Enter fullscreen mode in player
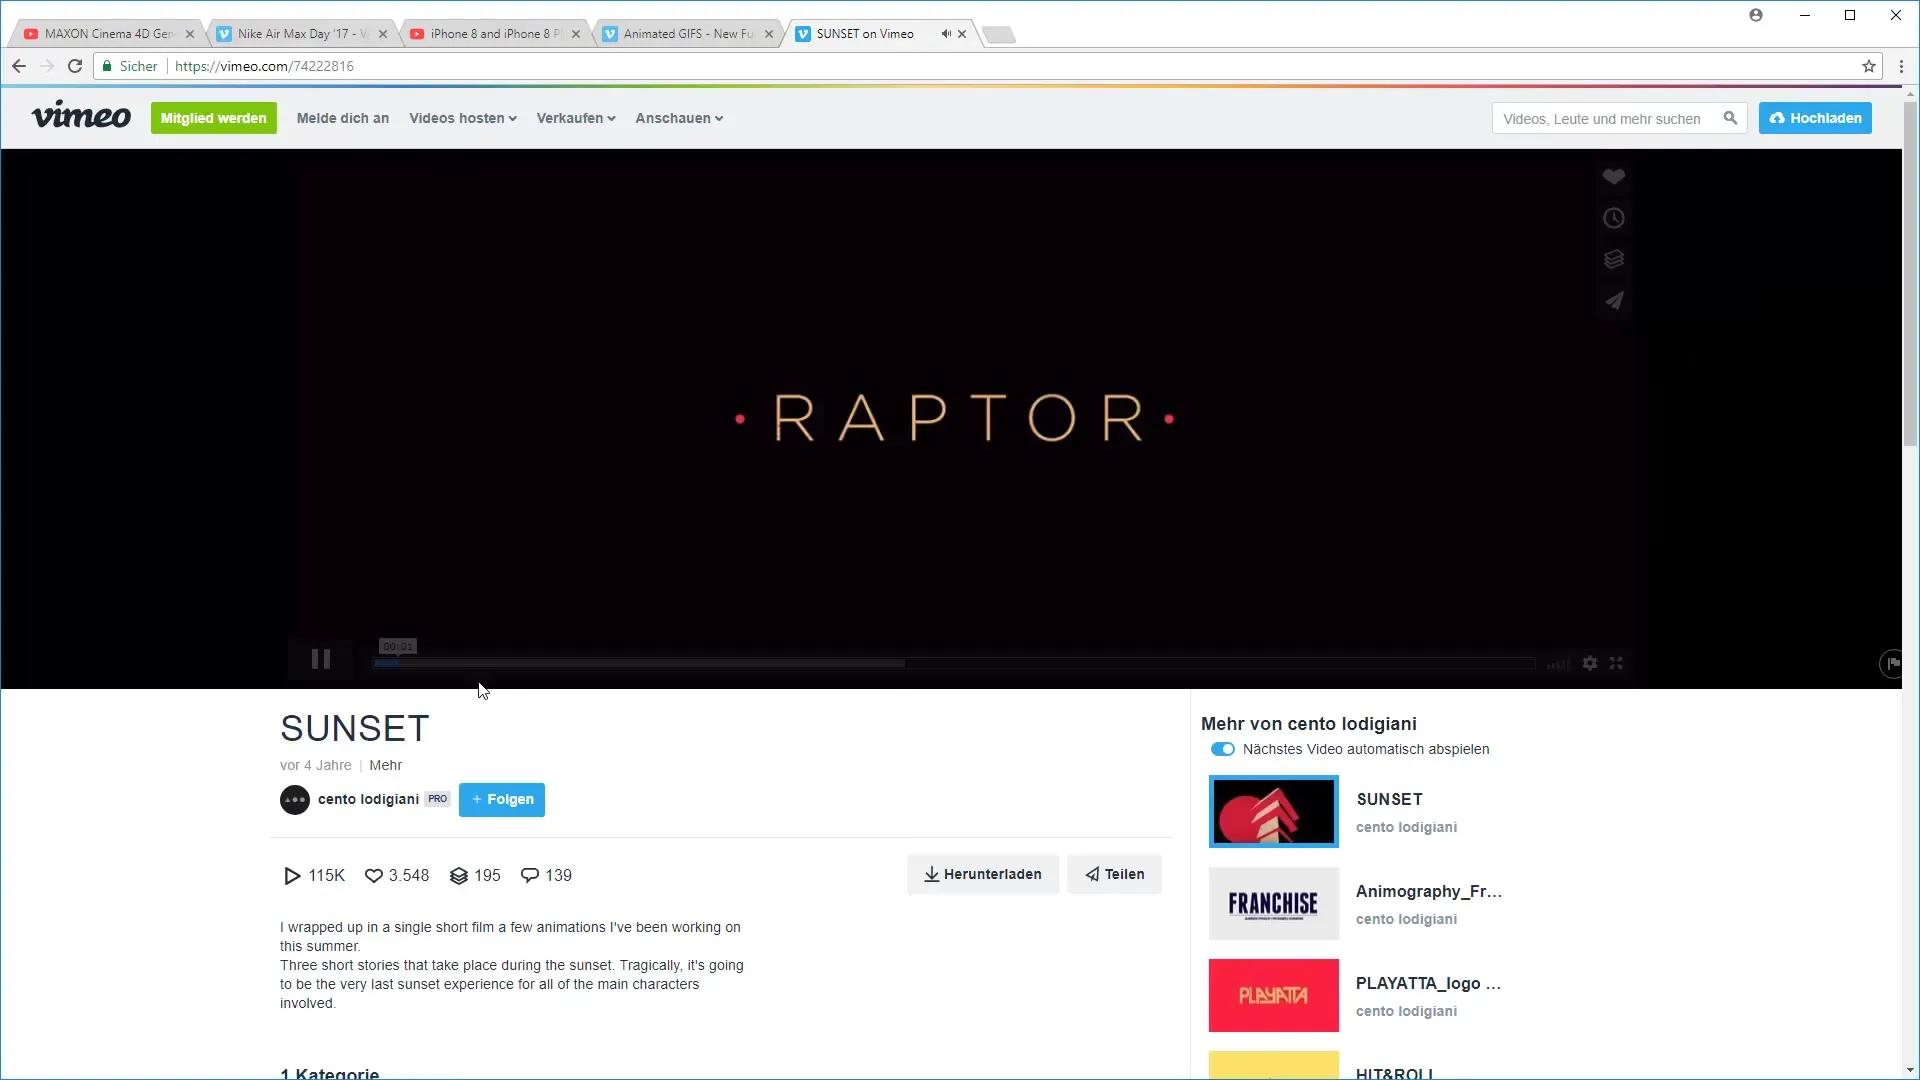Screen dimensions: 1920x1080 coord(1616,663)
